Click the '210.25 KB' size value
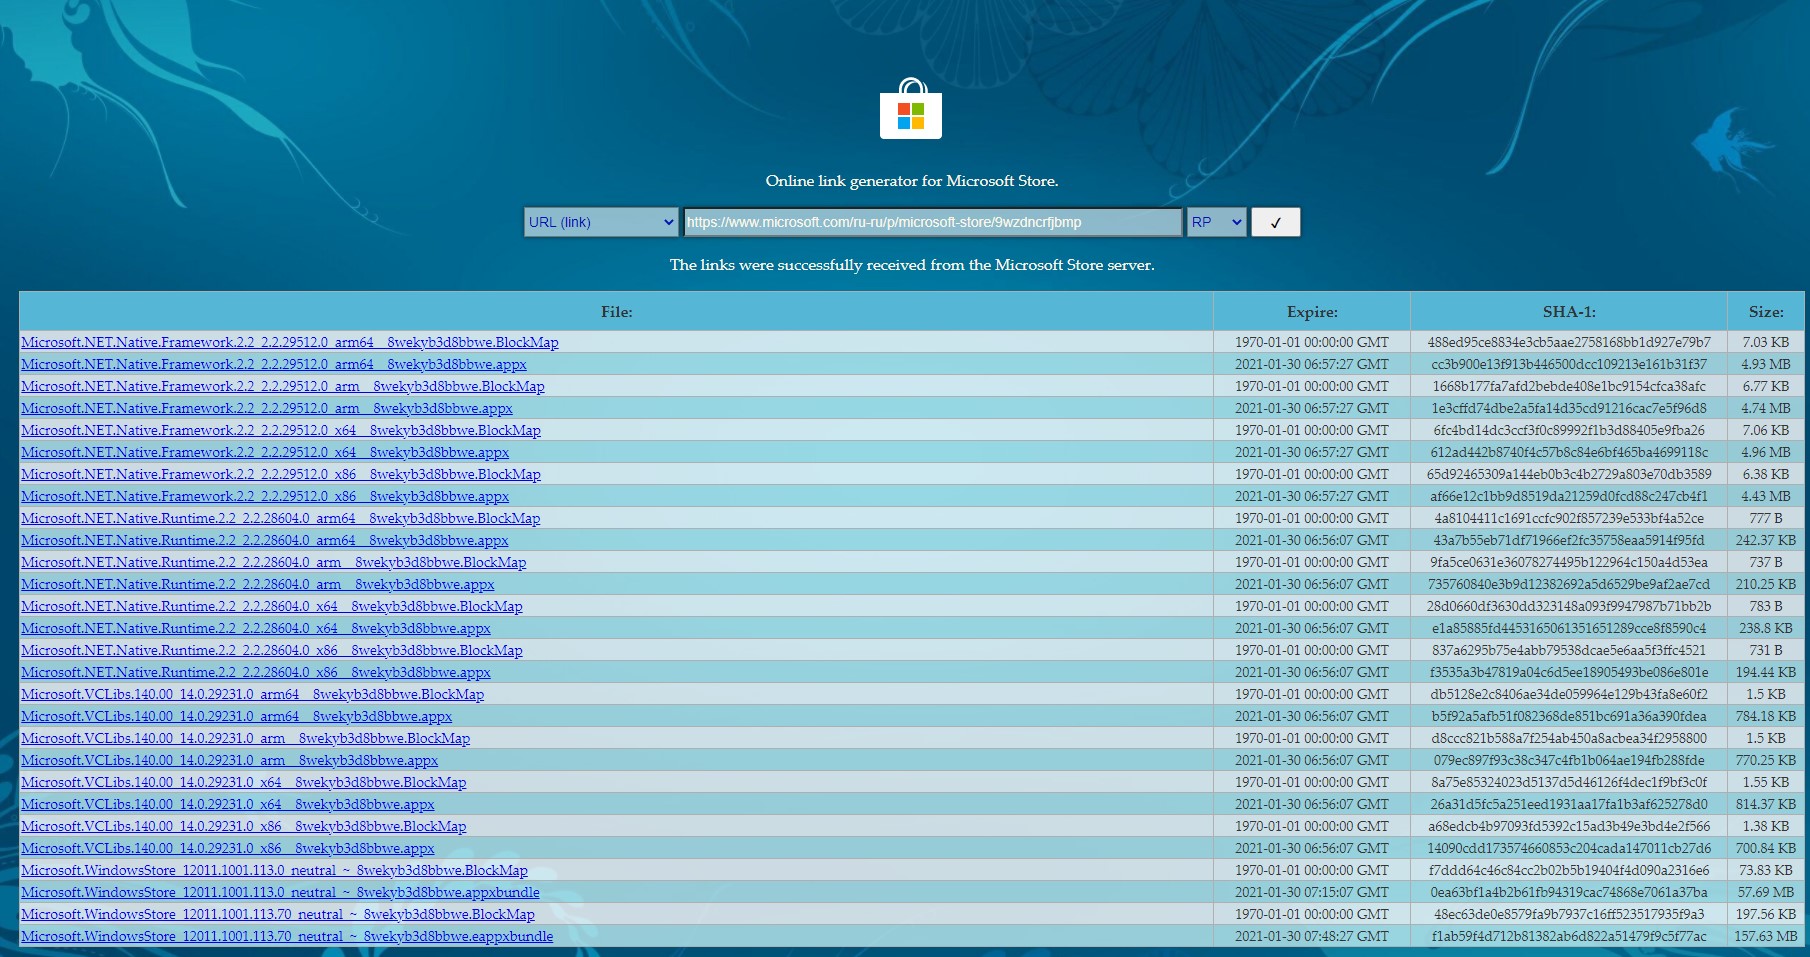1810x957 pixels. tap(1766, 584)
